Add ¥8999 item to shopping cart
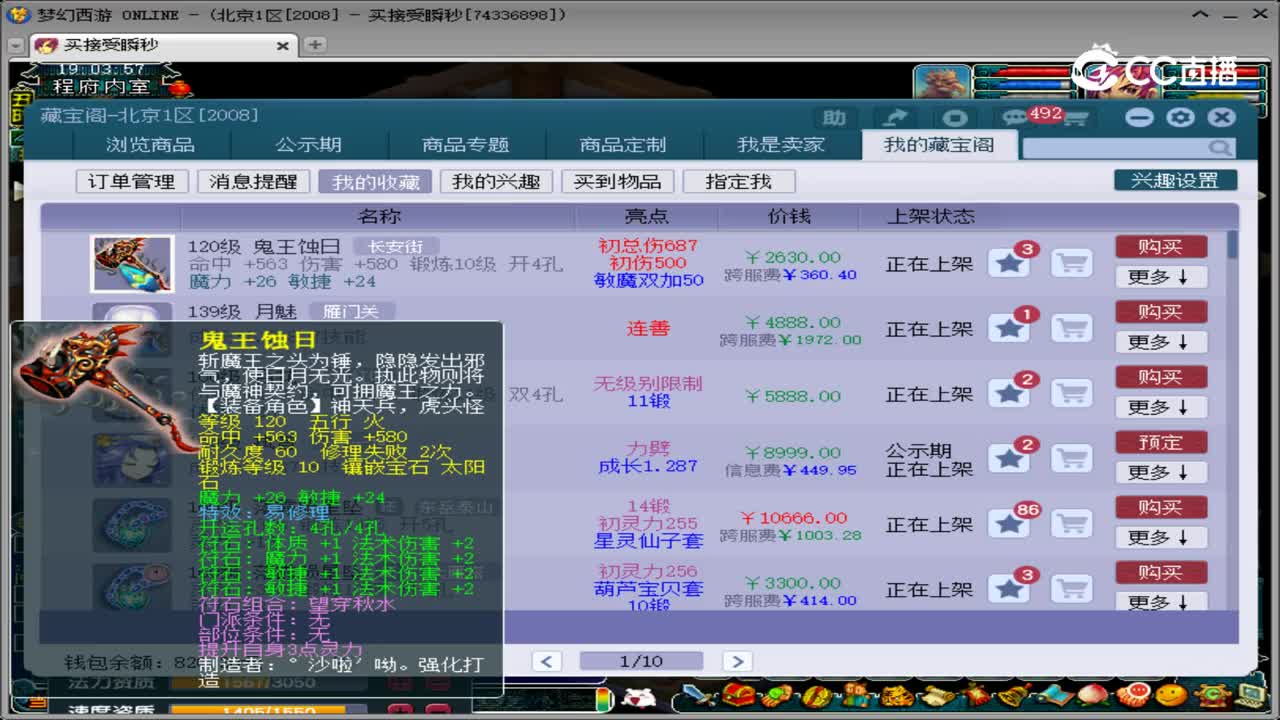 pyautogui.click(x=1071, y=459)
